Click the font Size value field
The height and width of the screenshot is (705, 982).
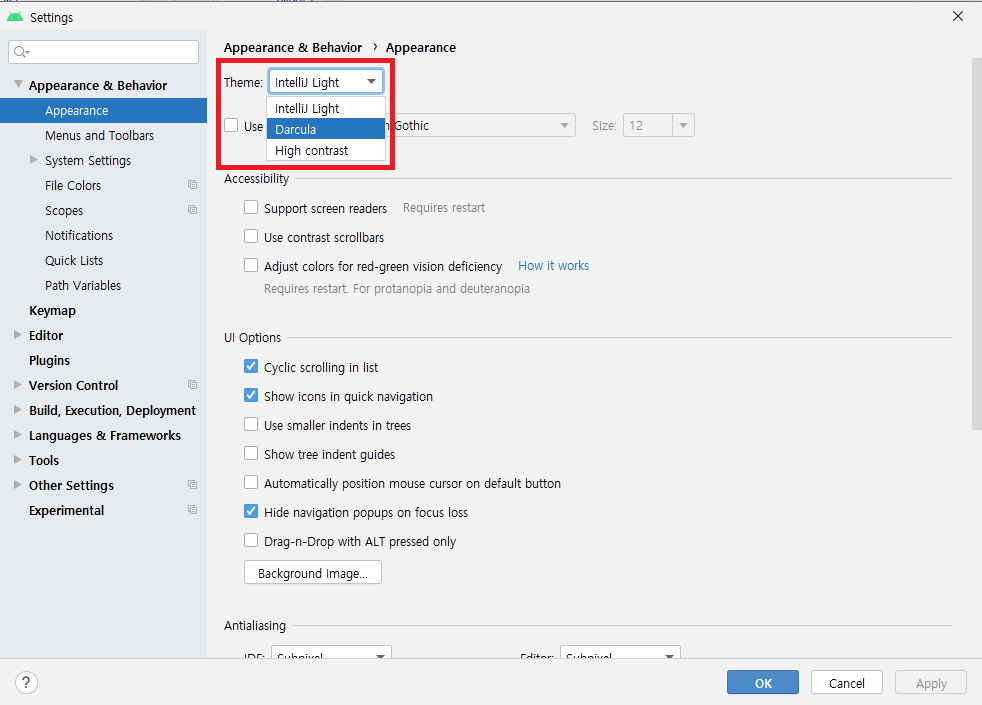point(648,125)
